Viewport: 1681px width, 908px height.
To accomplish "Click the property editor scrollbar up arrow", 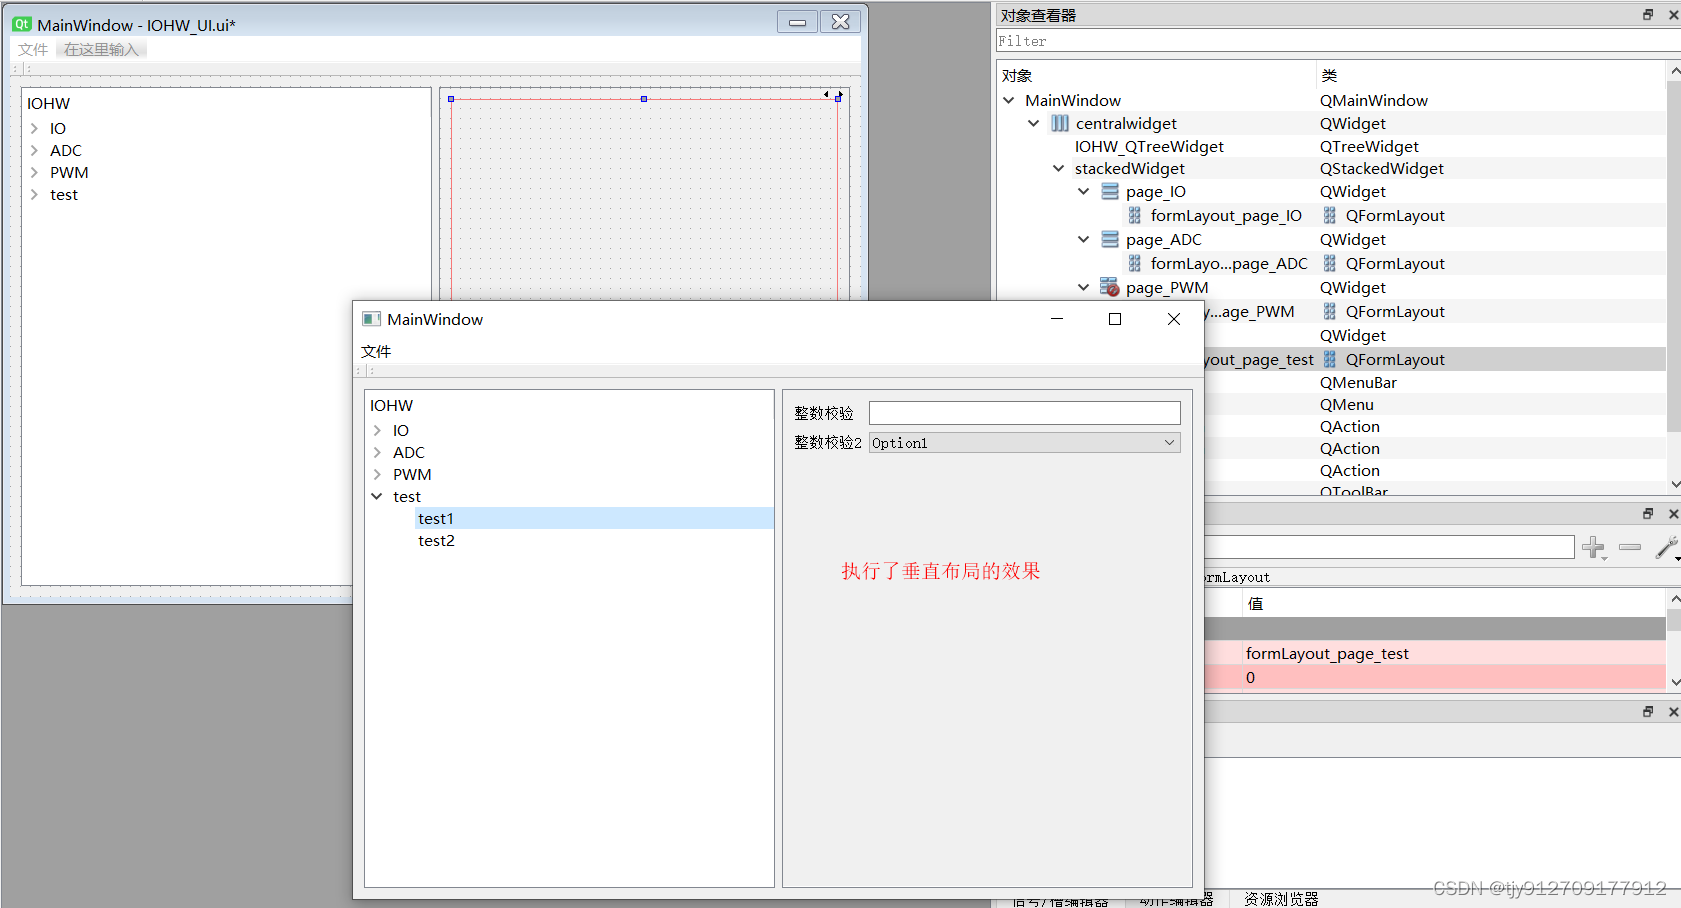I will [1674, 598].
